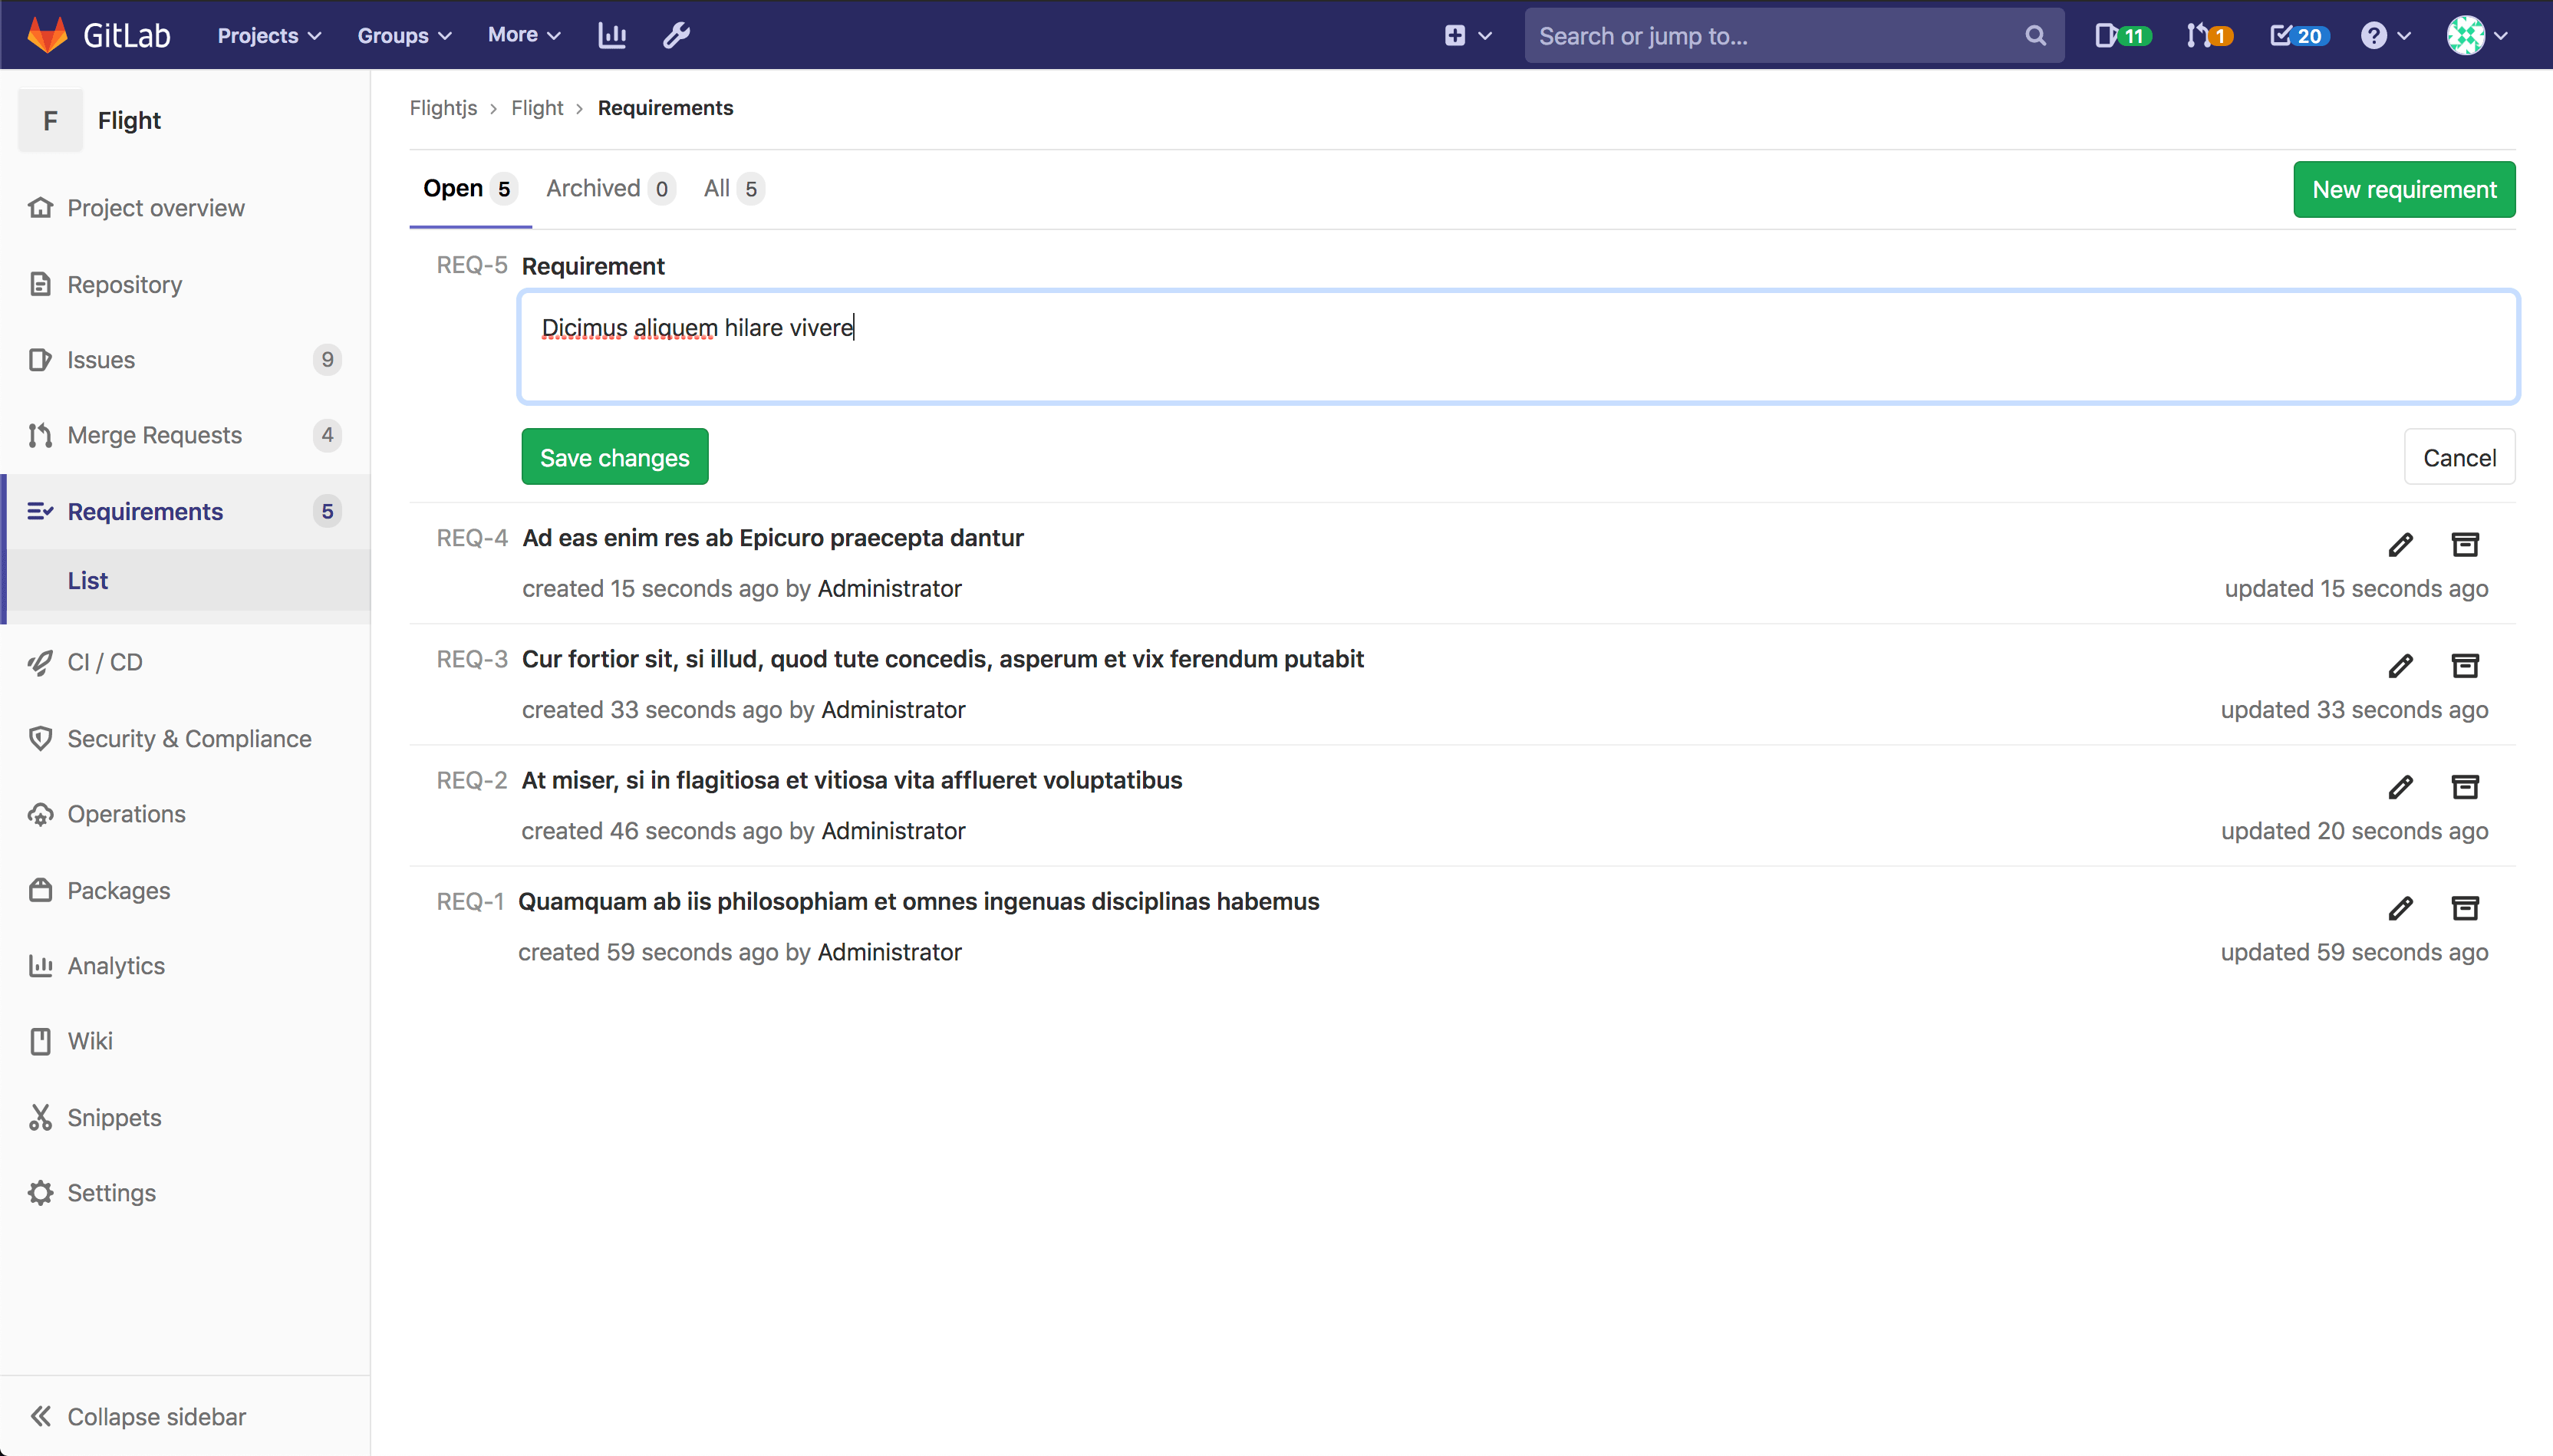The image size is (2553, 1456).
Task: Click Save changes button
Action: tap(615, 456)
